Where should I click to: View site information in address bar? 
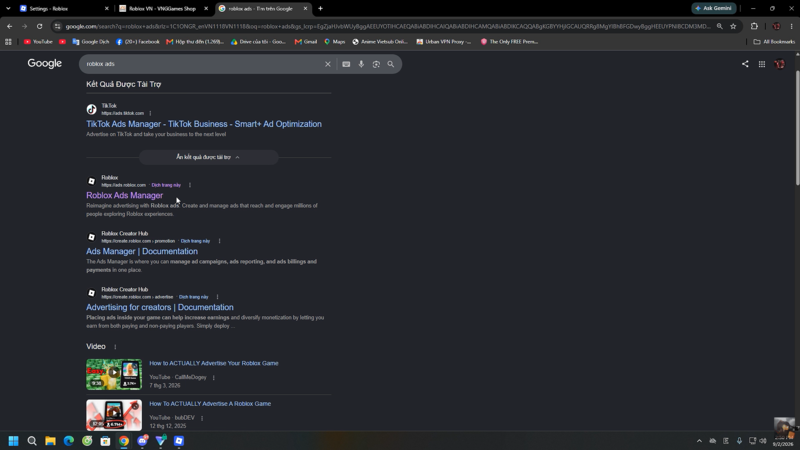[x=58, y=26]
